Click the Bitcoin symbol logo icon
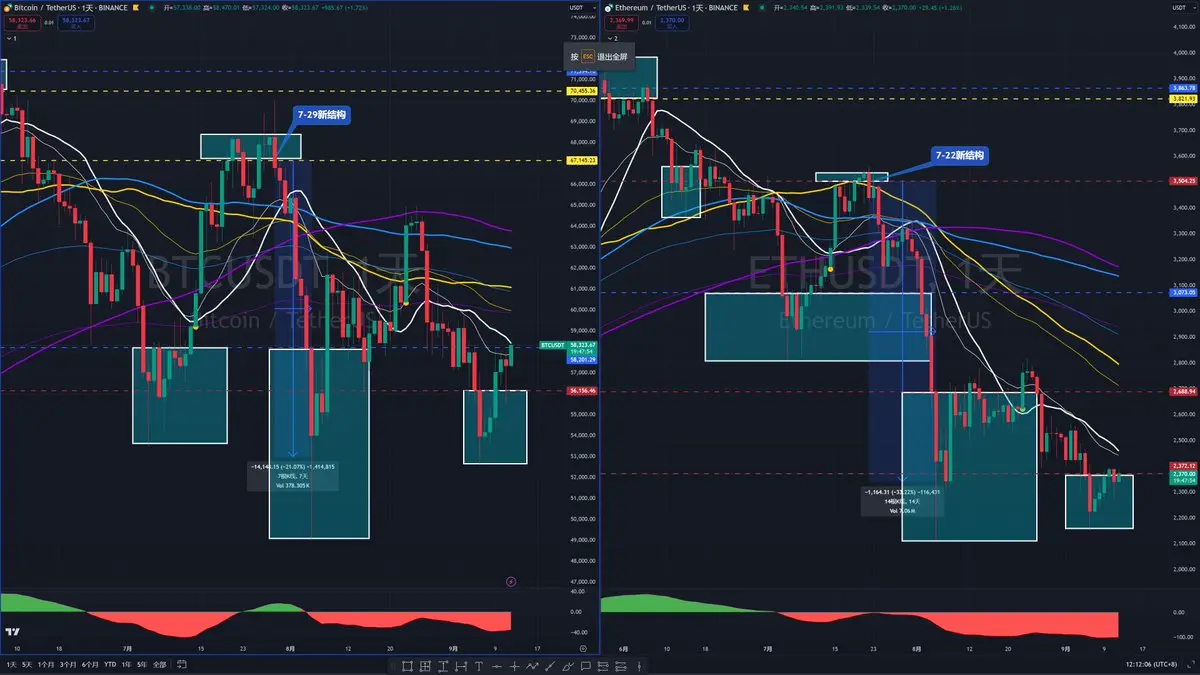Screen dimensions: 1200x675 tap(7, 8)
